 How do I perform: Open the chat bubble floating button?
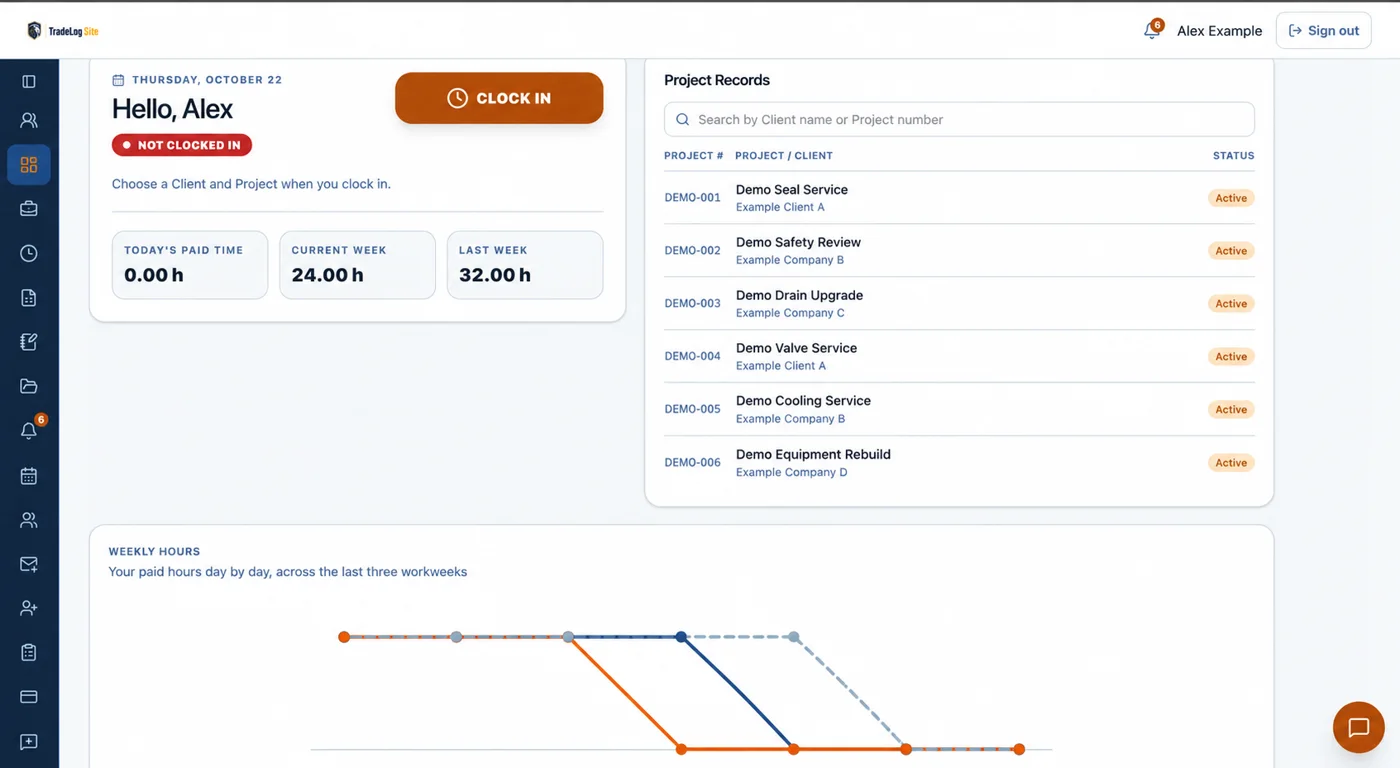[x=1358, y=727]
